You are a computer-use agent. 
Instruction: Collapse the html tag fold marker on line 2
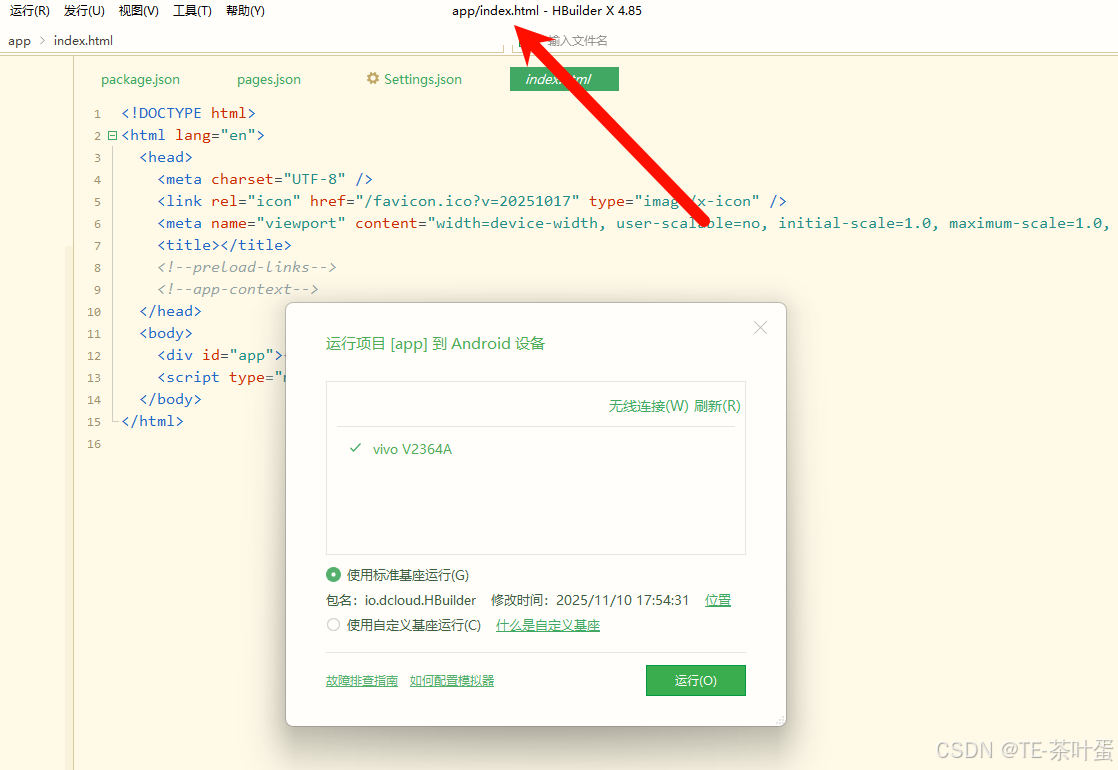pyautogui.click(x=112, y=135)
